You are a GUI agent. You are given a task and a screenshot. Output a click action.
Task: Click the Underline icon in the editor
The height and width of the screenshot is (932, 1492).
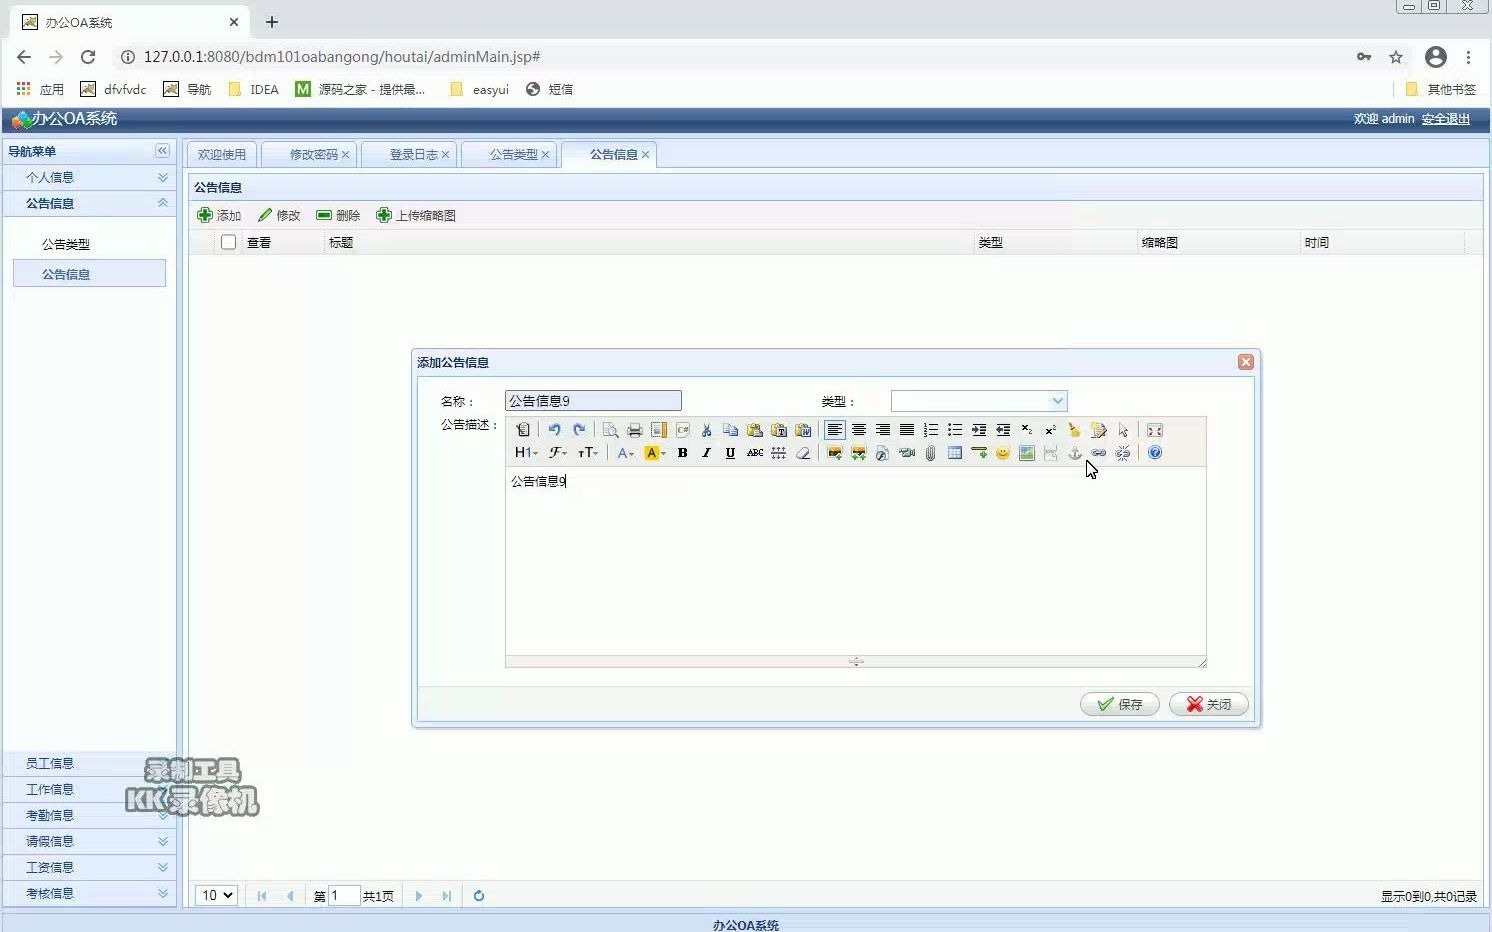tap(730, 452)
